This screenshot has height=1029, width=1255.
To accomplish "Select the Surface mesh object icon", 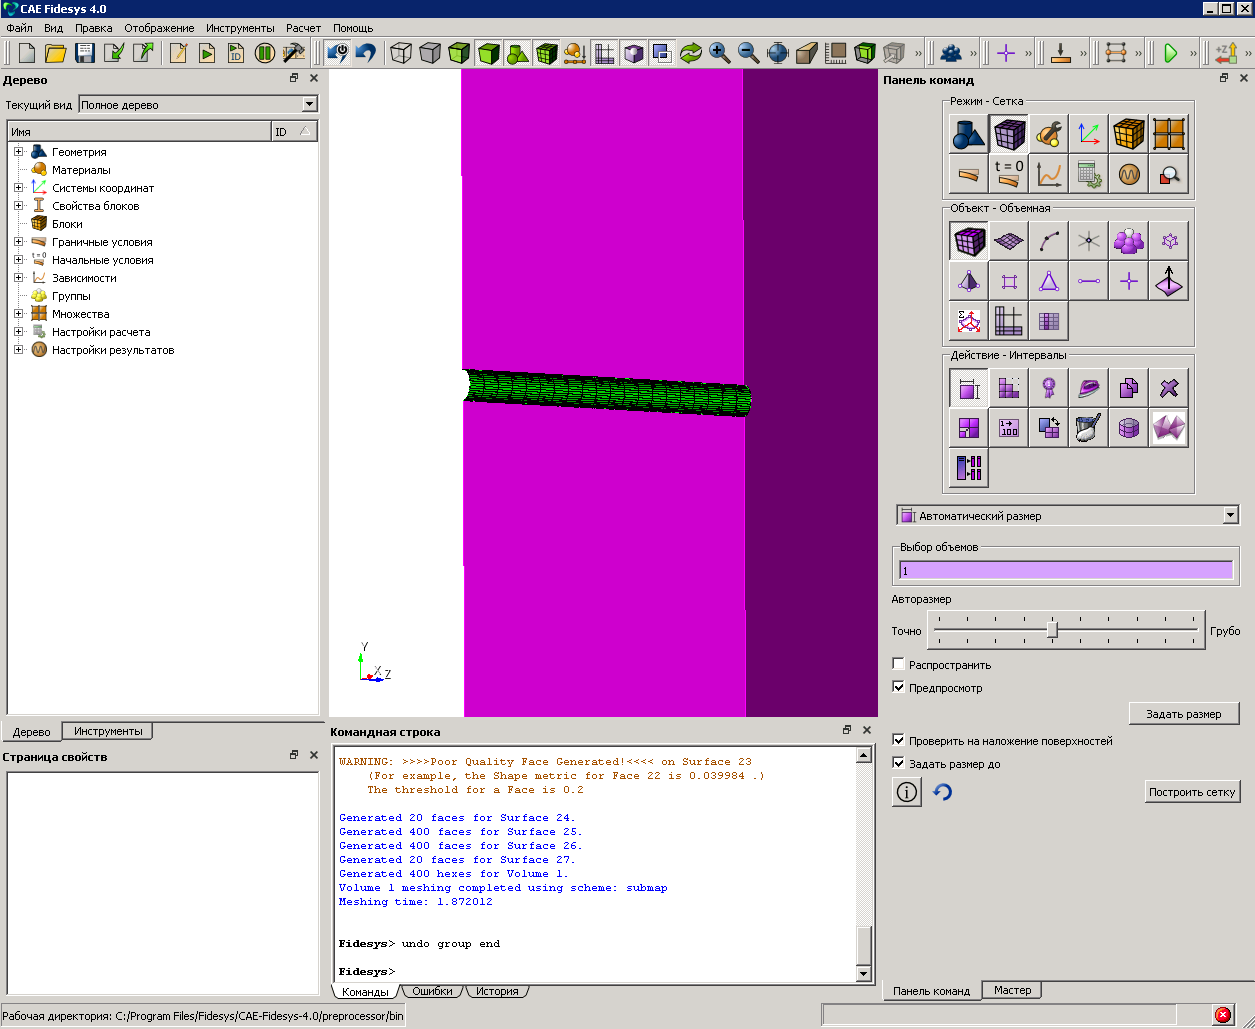I will point(1009,241).
